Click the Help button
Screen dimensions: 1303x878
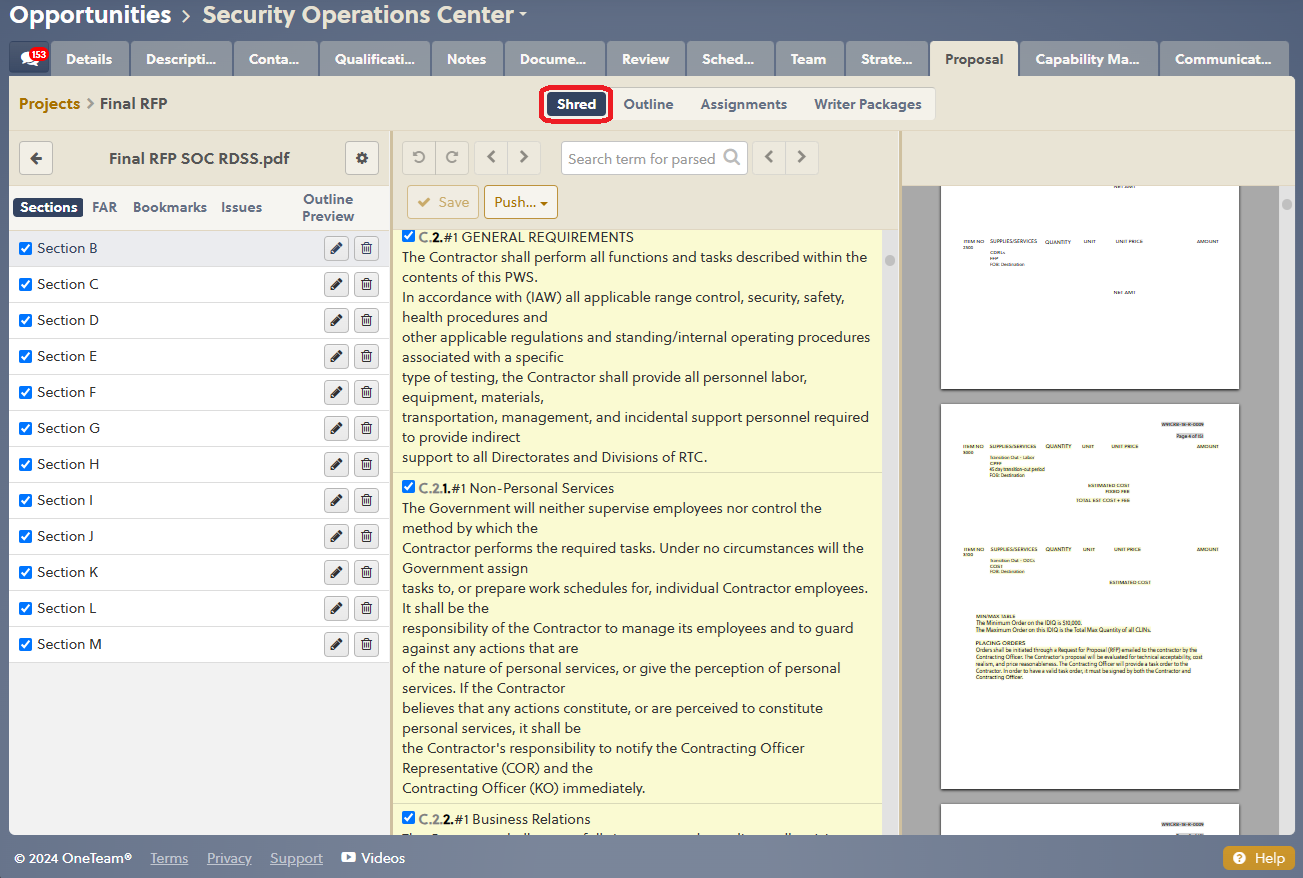click(1259, 858)
